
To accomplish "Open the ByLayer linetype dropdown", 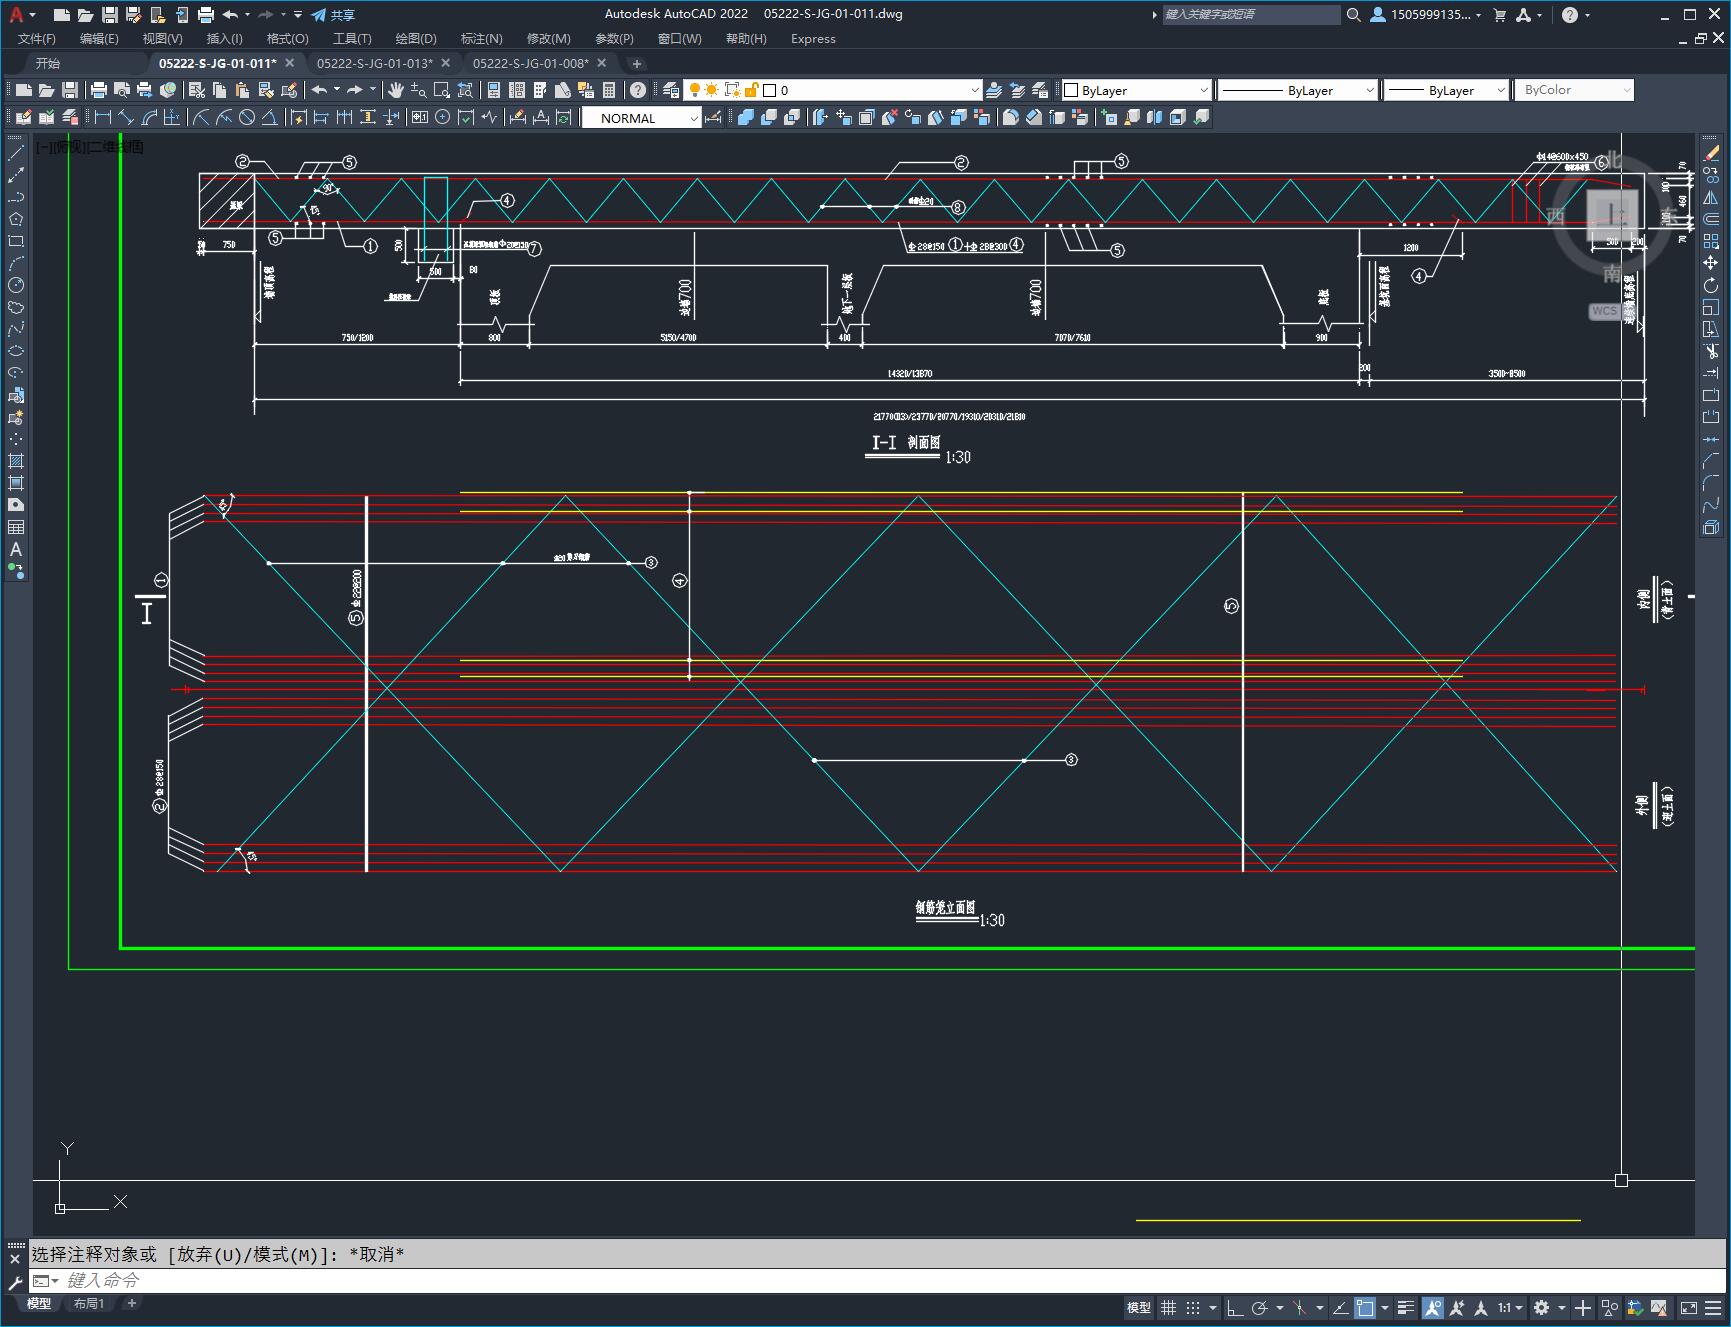I will [x=1299, y=90].
